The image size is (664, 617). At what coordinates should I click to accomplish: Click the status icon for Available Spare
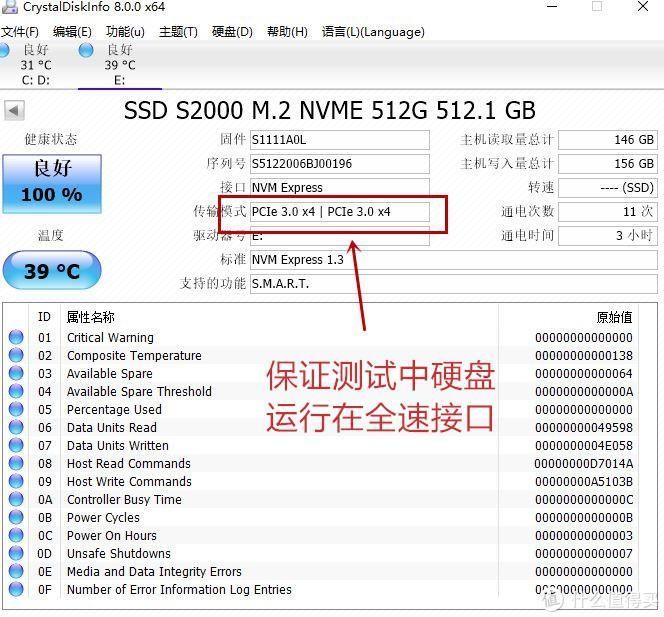click(x=16, y=373)
